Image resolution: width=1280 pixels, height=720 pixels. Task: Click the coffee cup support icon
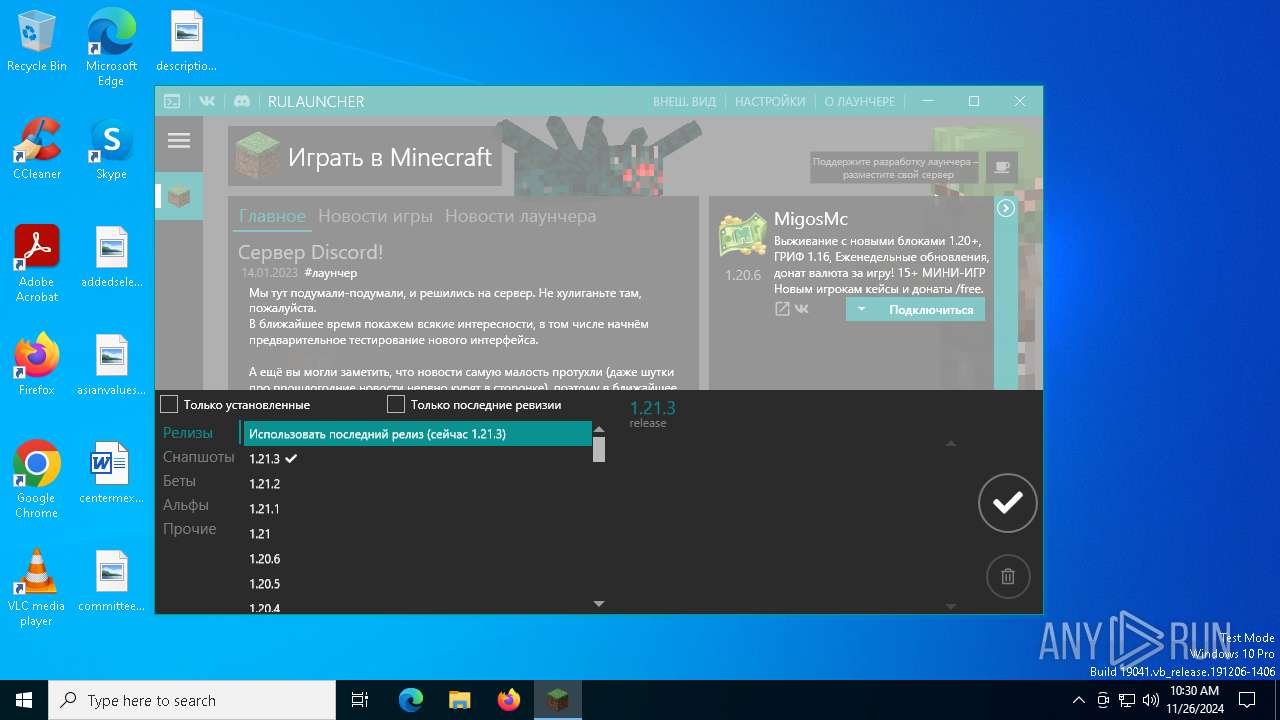pyautogui.click(x=1002, y=167)
